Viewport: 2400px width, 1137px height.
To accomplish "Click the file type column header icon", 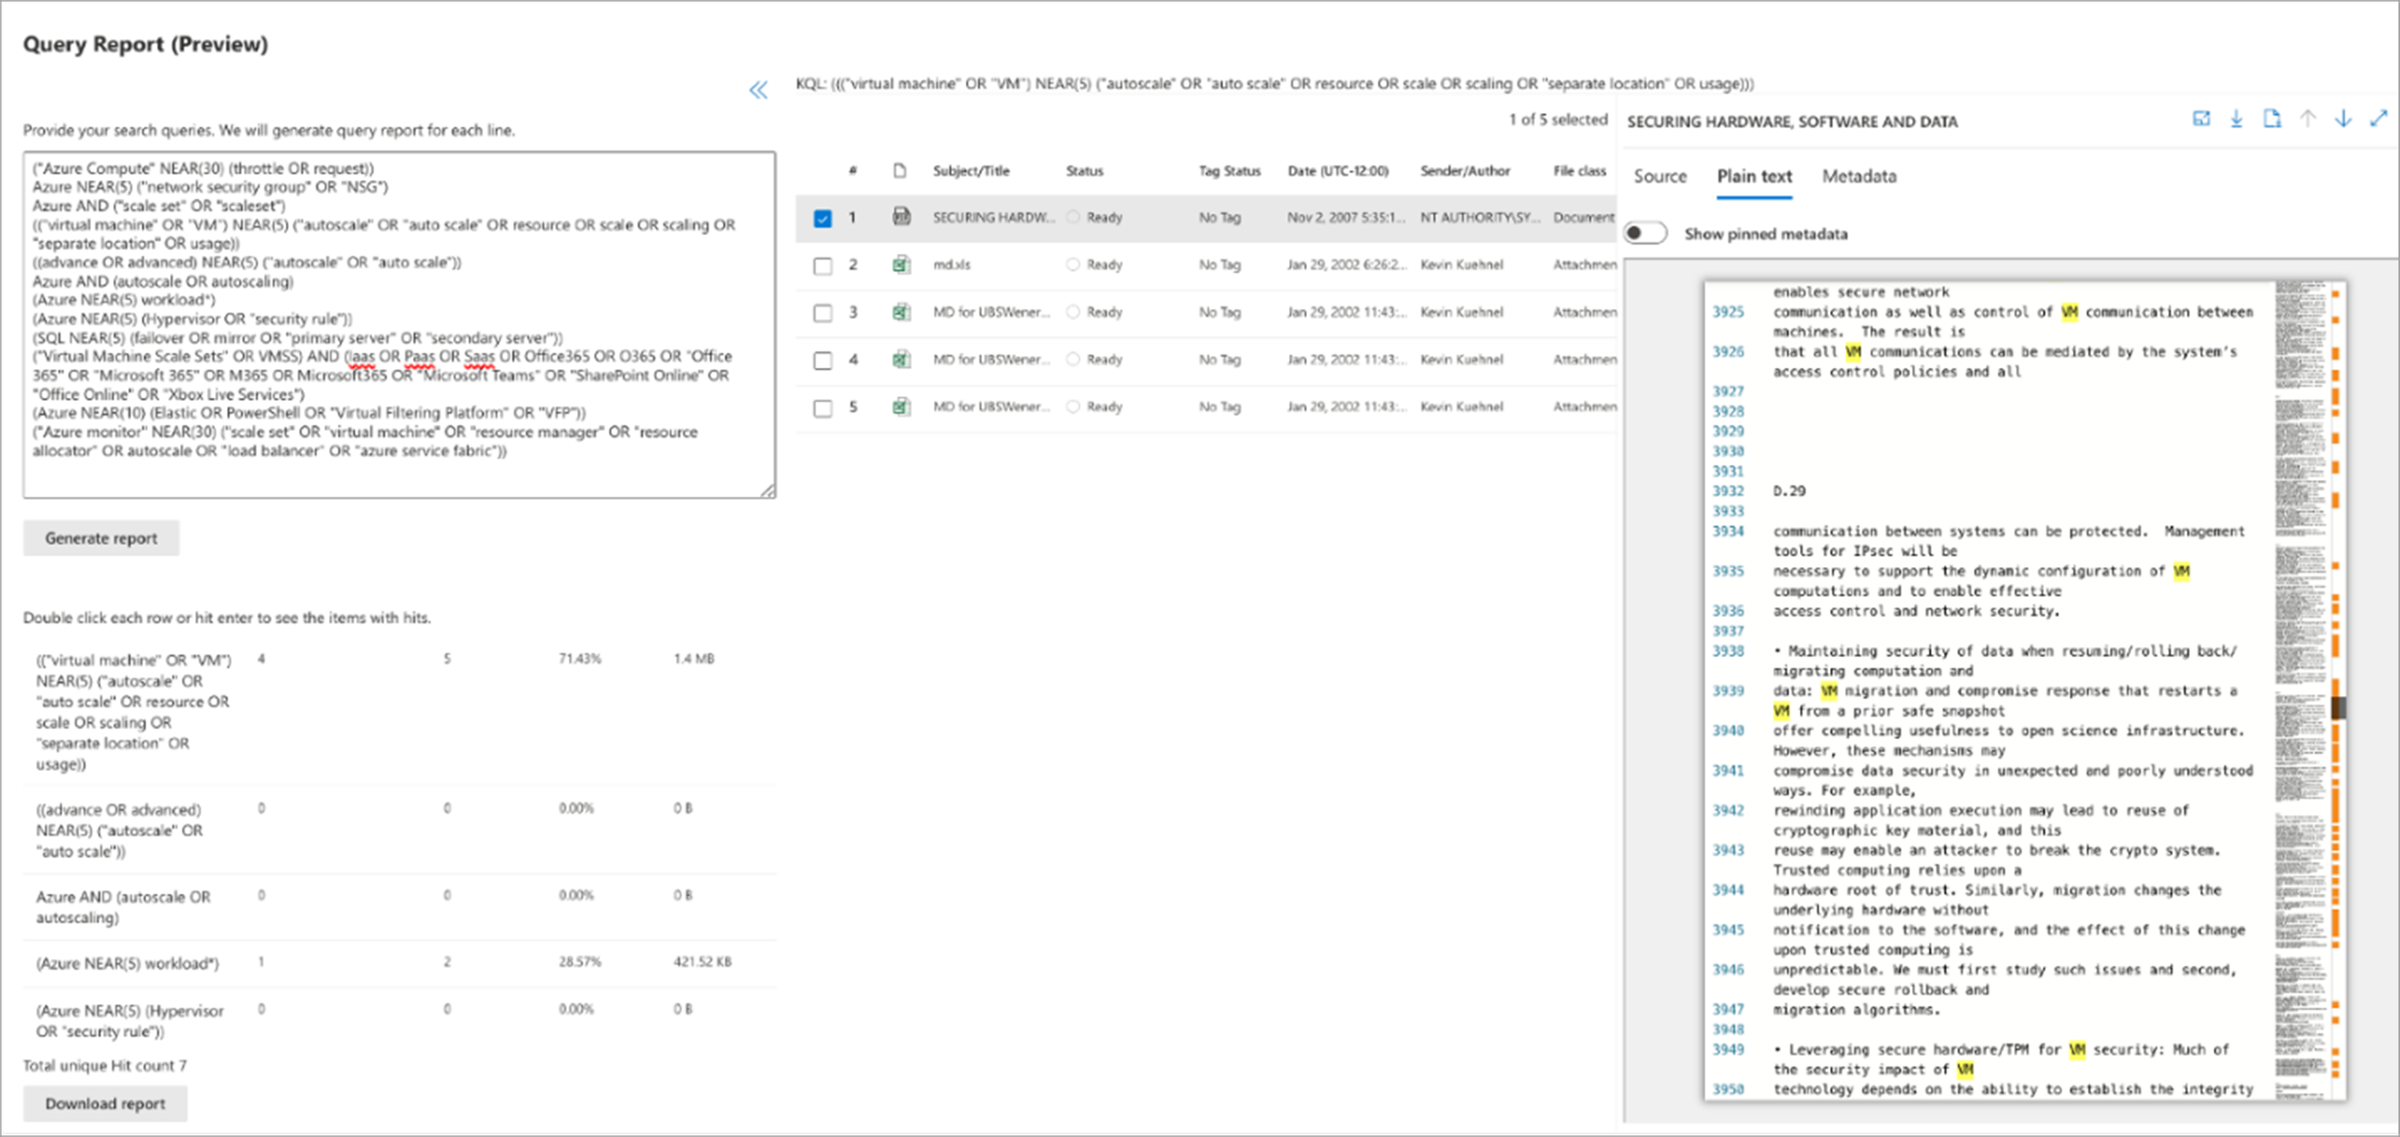I will (900, 171).
